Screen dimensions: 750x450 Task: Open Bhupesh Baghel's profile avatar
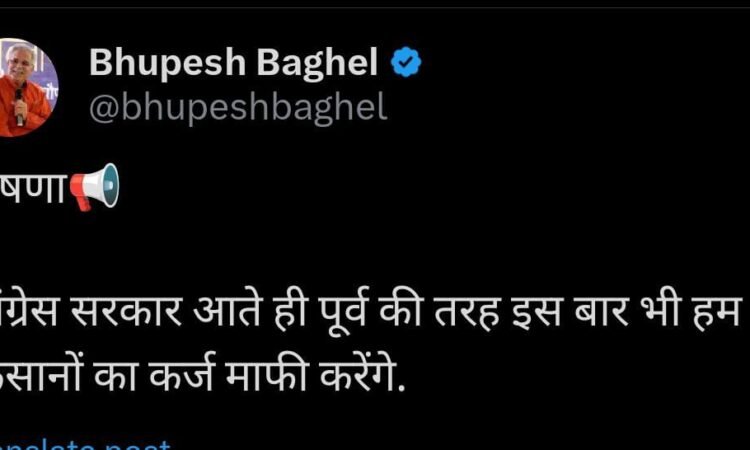(x=26, y=87)
